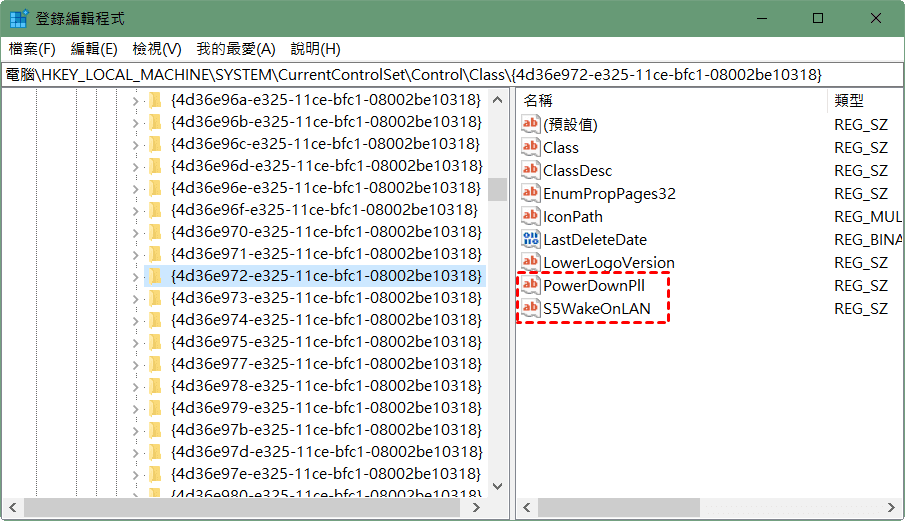This screenshot has width=905, height=521.
Task: Click right arrow of values pane horizontal scrollbar
Action: [x=892, y=508]
